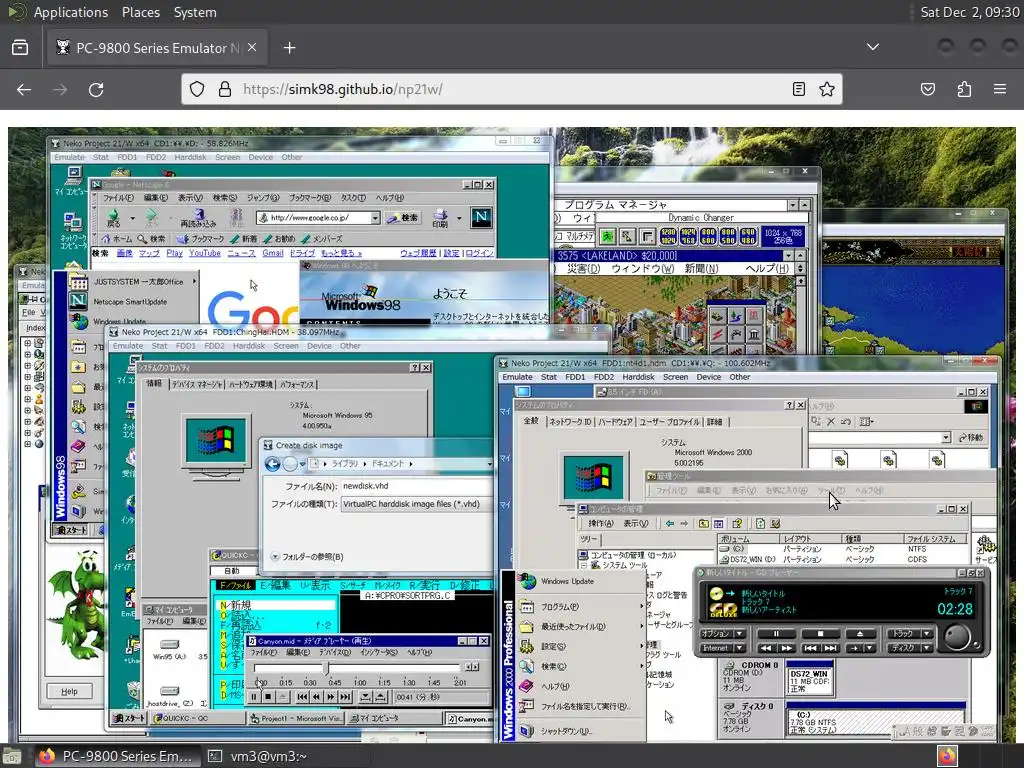Select 1280x1024 icon in Dynamic Changer
This screenshot has width=1024, height=768.
click(x=668, y=236)
